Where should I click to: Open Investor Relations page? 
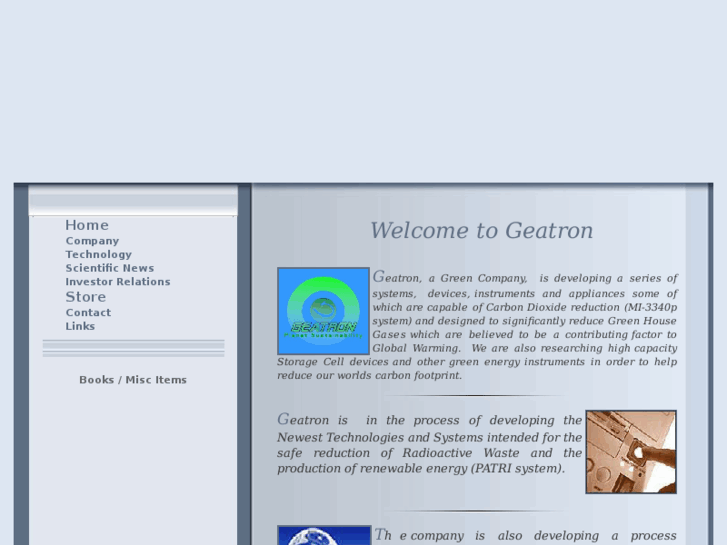pyautogui.click(x=118, y=282)
